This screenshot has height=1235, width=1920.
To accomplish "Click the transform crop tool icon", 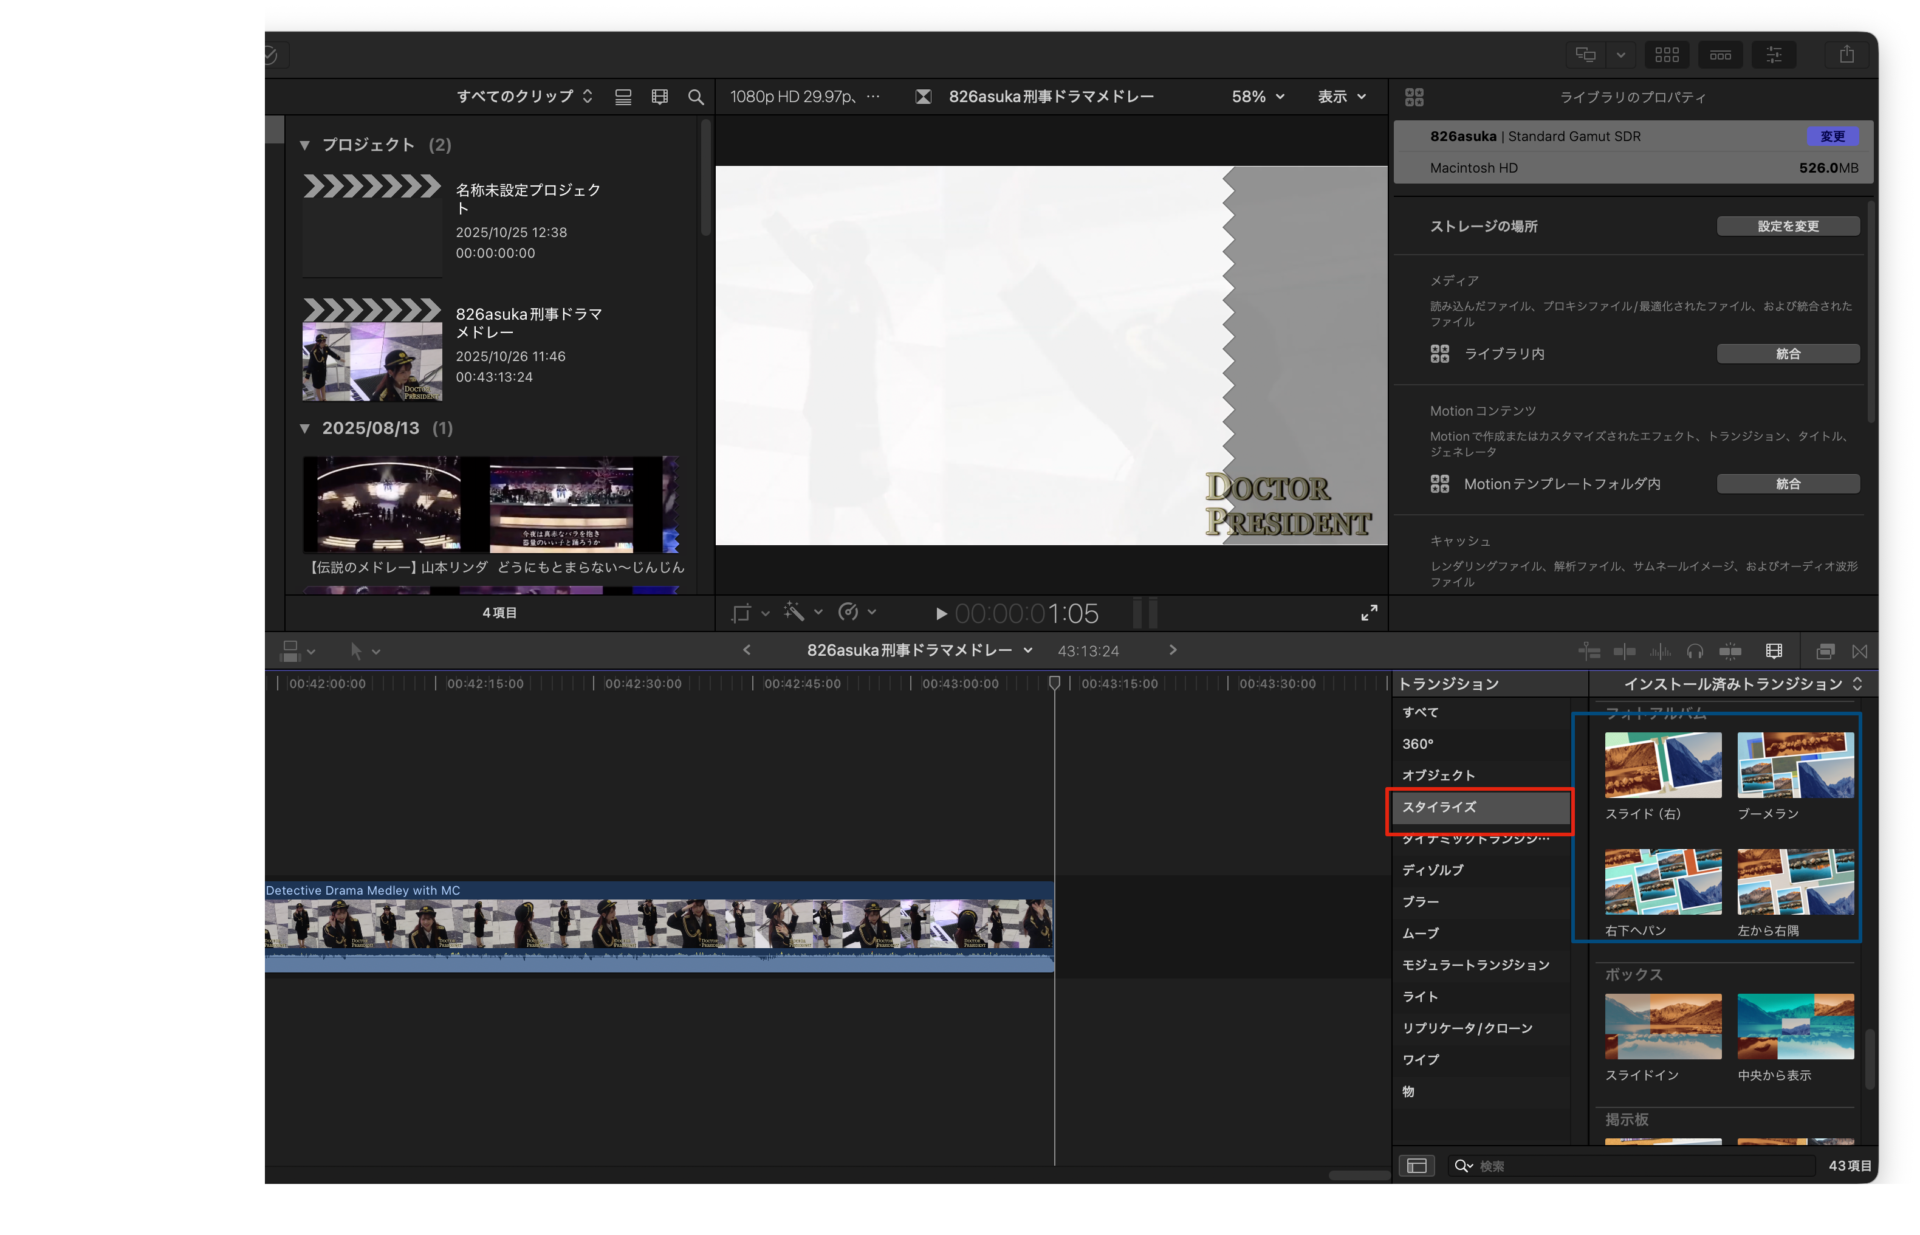I will 741,612.
